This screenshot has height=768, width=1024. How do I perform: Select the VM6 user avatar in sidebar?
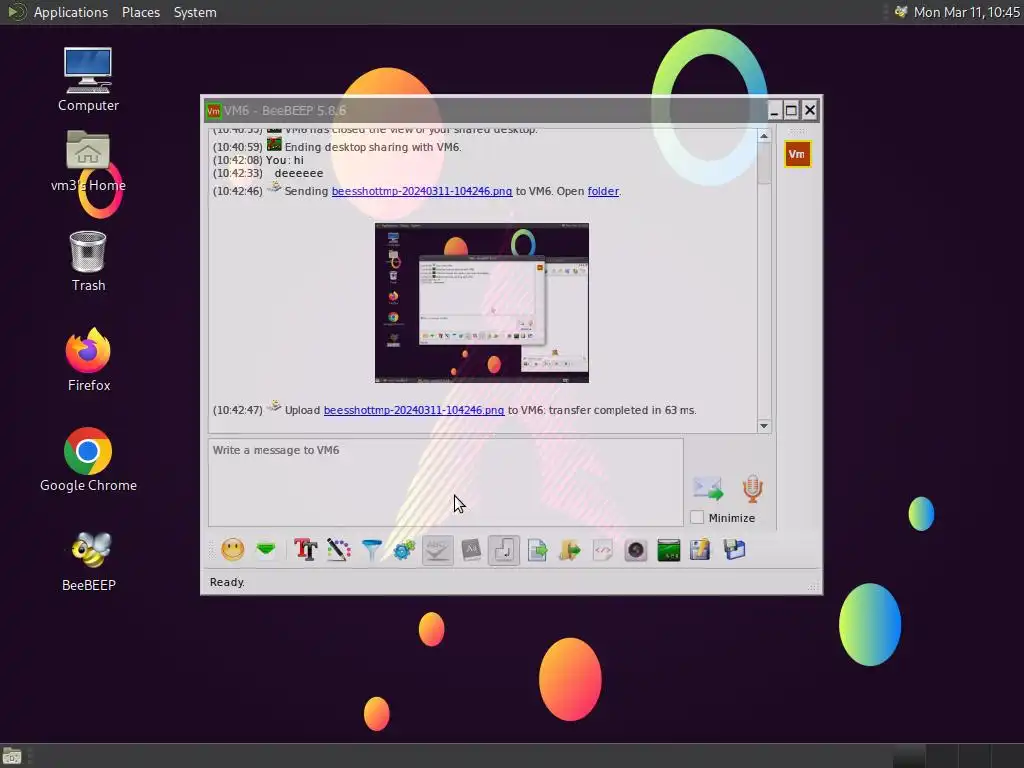pyautogui.click(x=797, y=154)
